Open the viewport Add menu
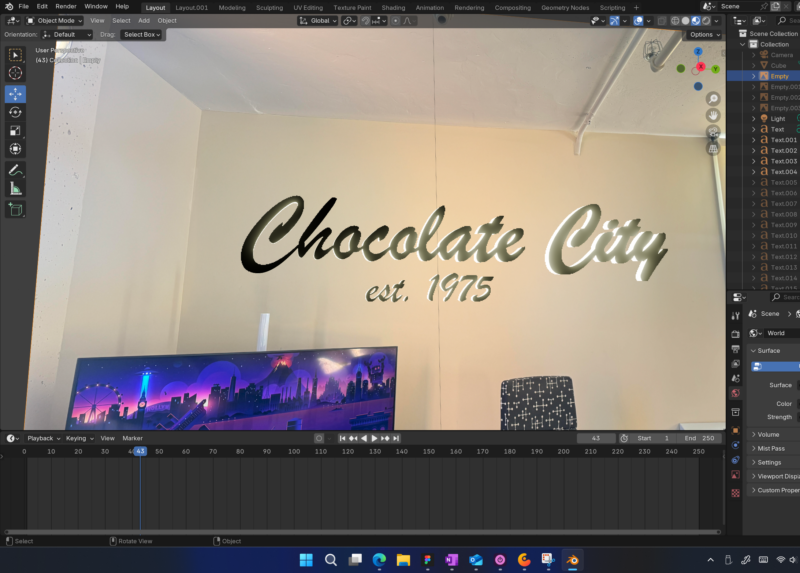Image resolution: width=800 pixels, height=573 pixels. pos(144,21)
